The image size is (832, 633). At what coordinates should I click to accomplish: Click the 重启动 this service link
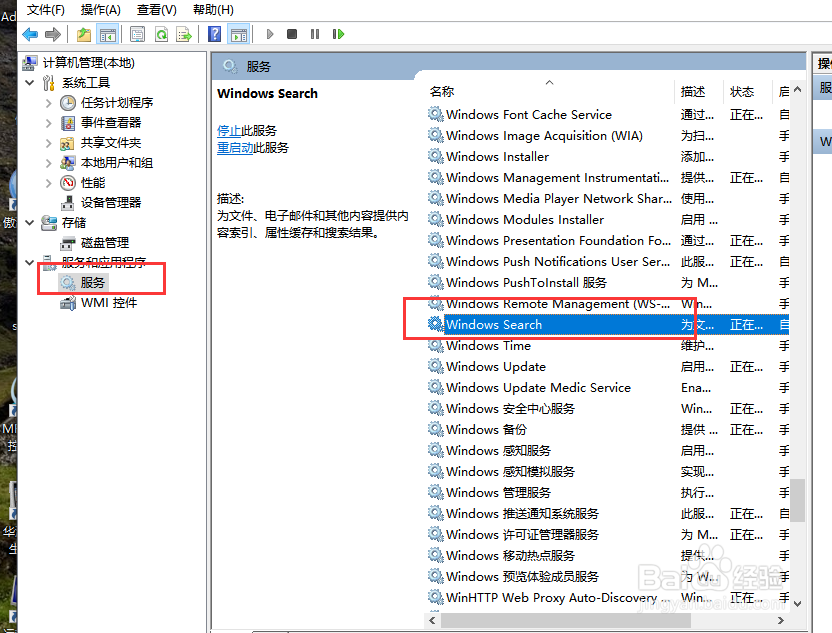pos(235,148)
